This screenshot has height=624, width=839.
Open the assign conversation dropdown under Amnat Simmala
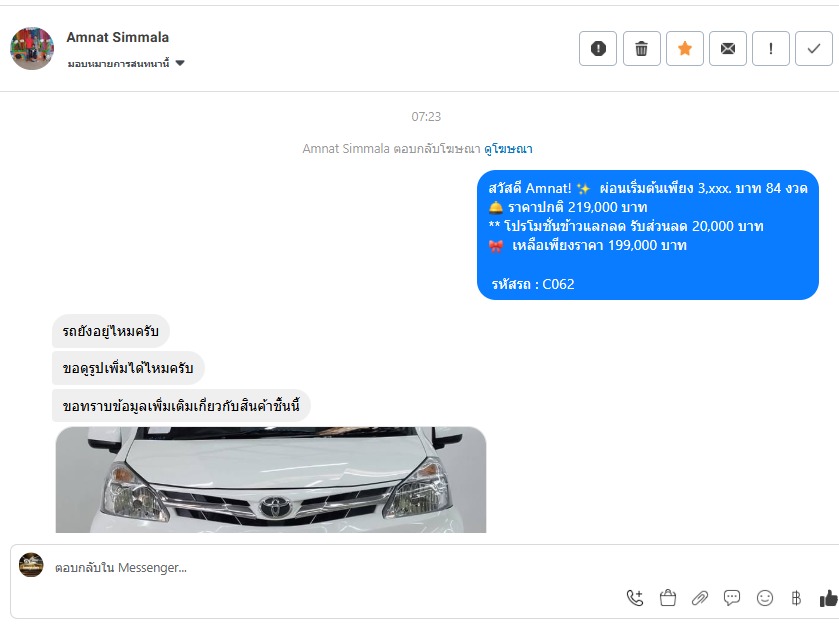(126, 64)
